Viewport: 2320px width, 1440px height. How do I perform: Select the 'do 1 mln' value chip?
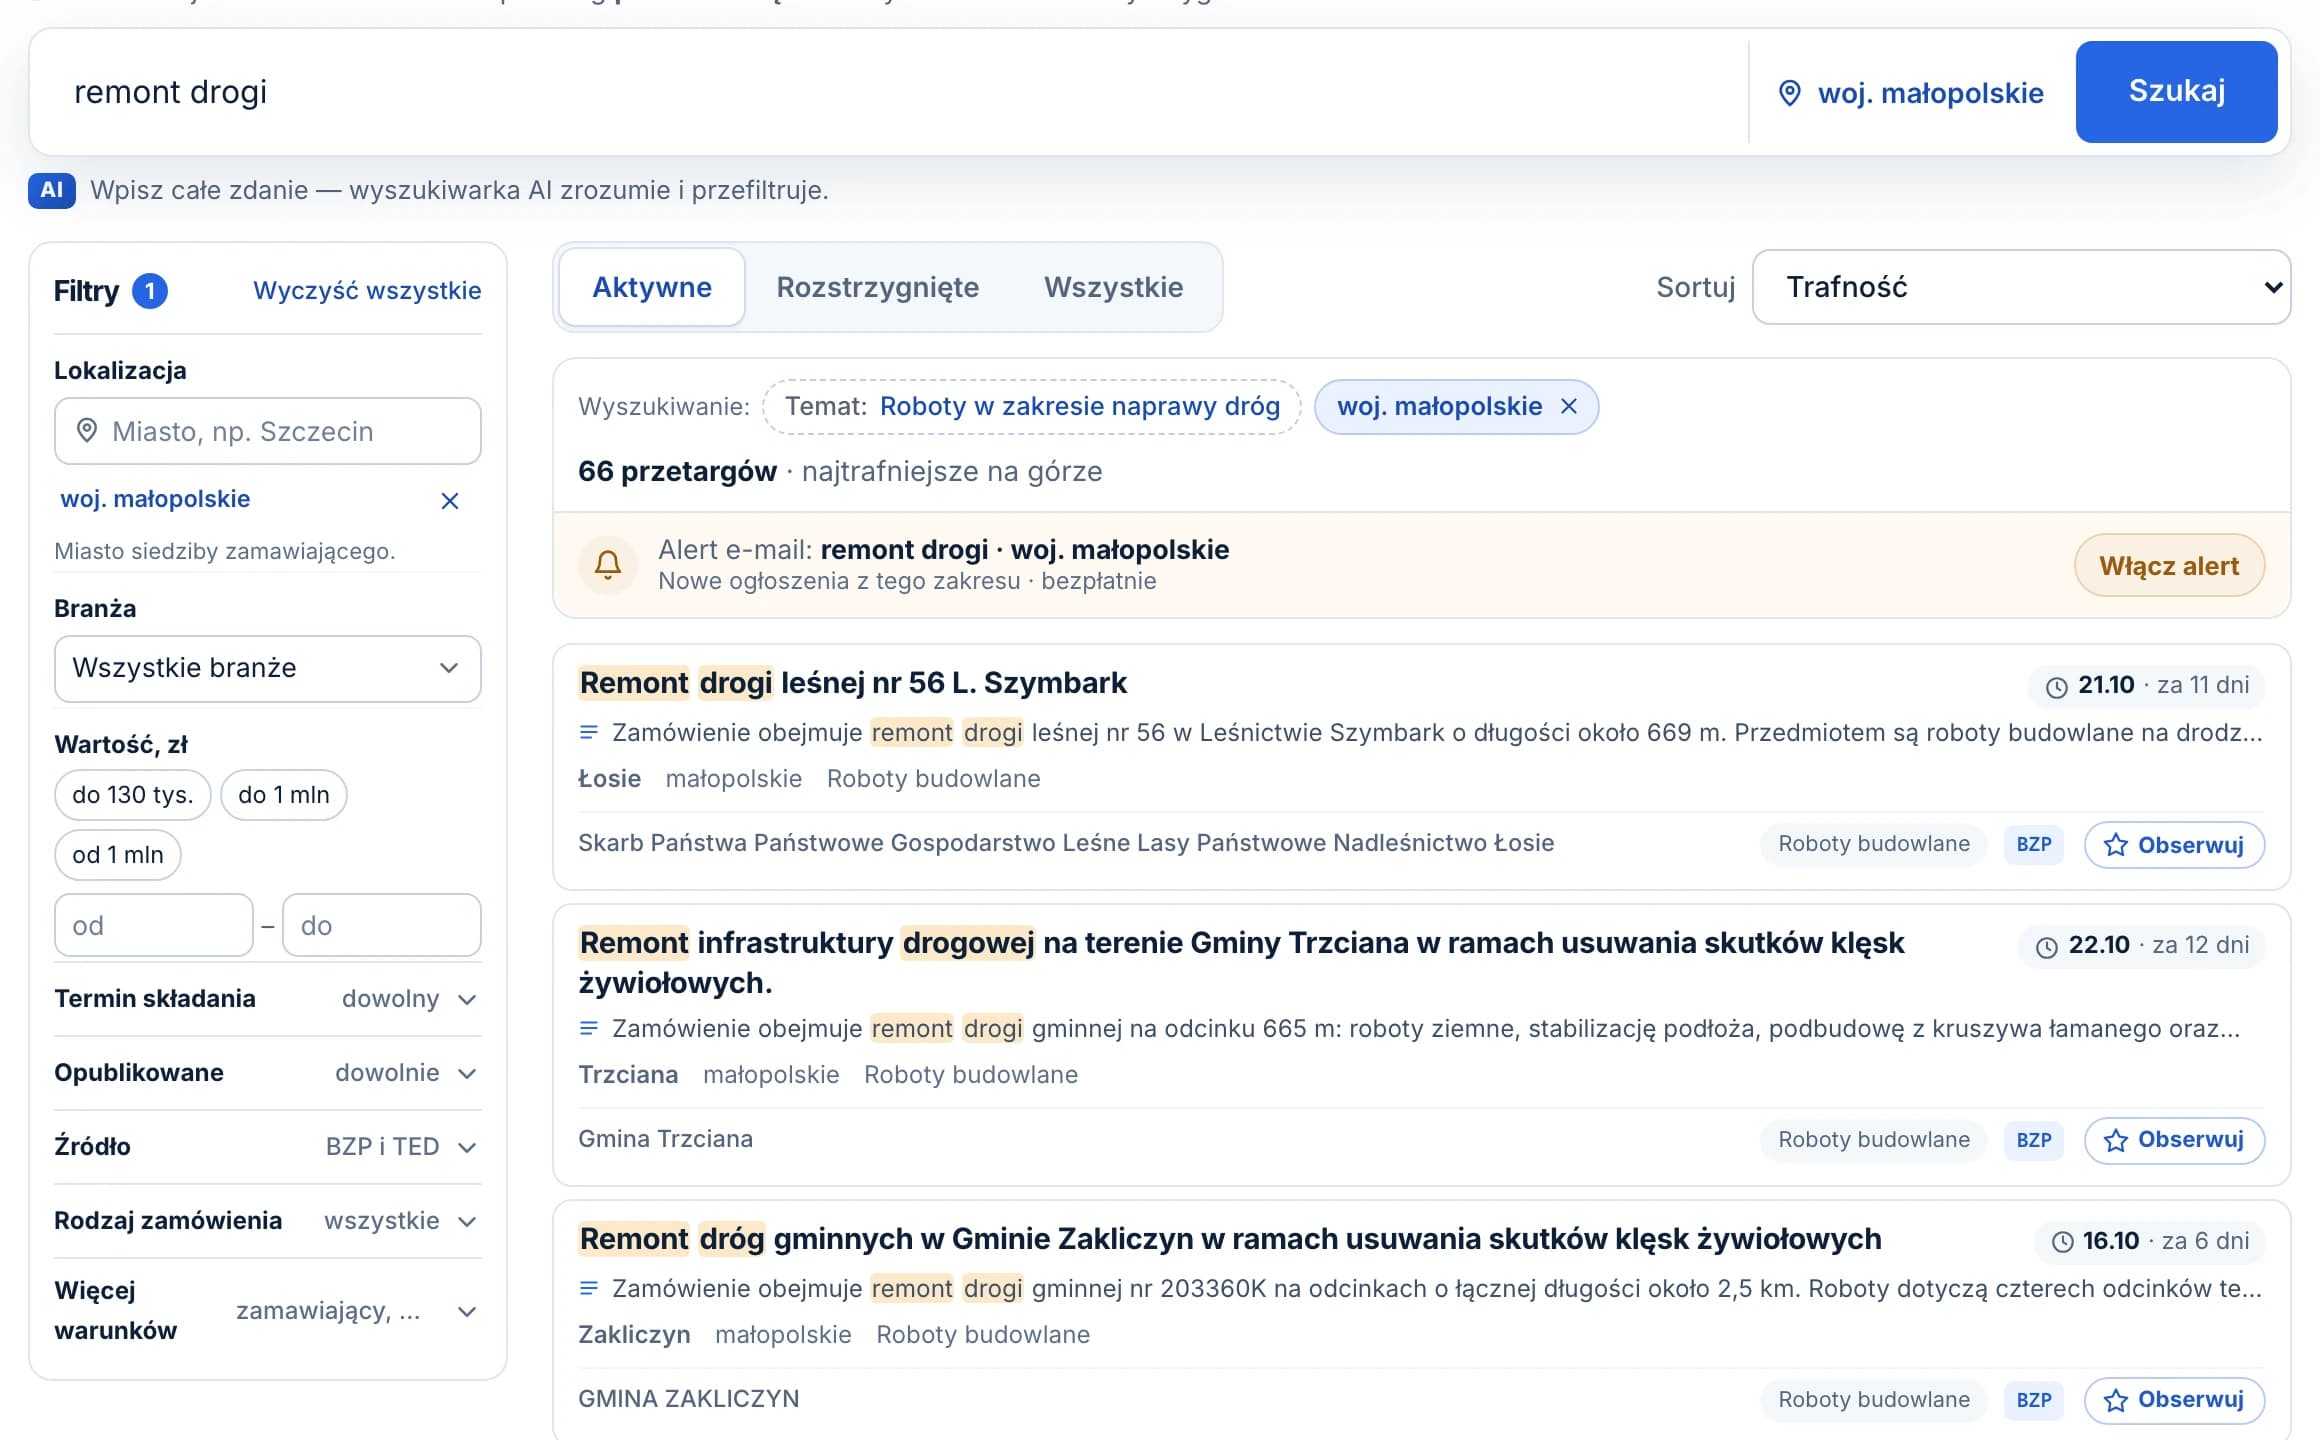click(x=284, y=795)
